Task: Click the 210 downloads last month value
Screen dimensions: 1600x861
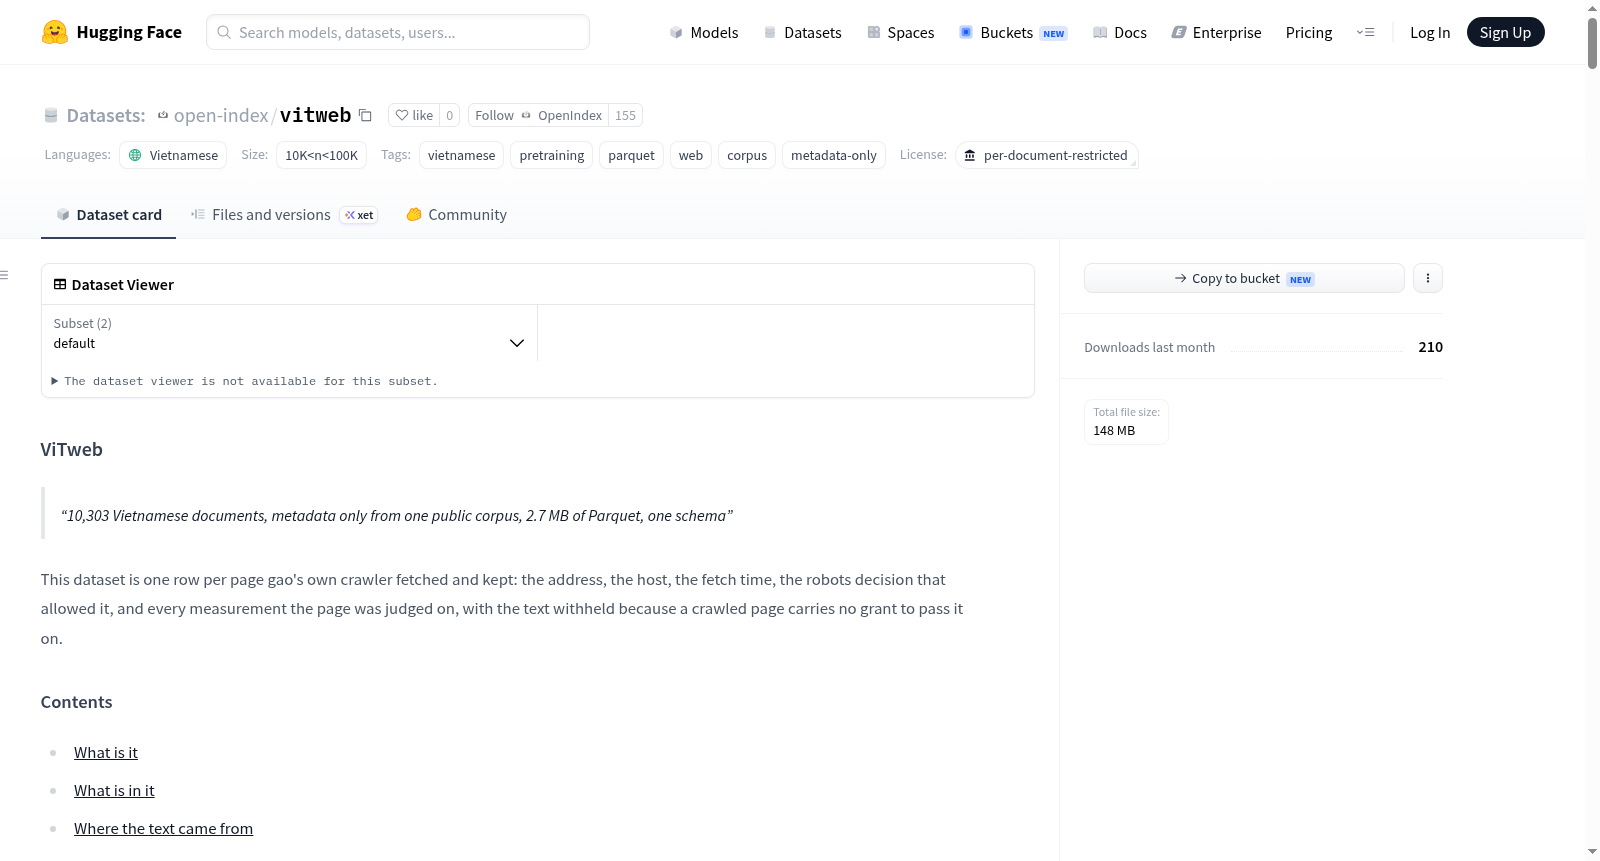Action: 1430,347
